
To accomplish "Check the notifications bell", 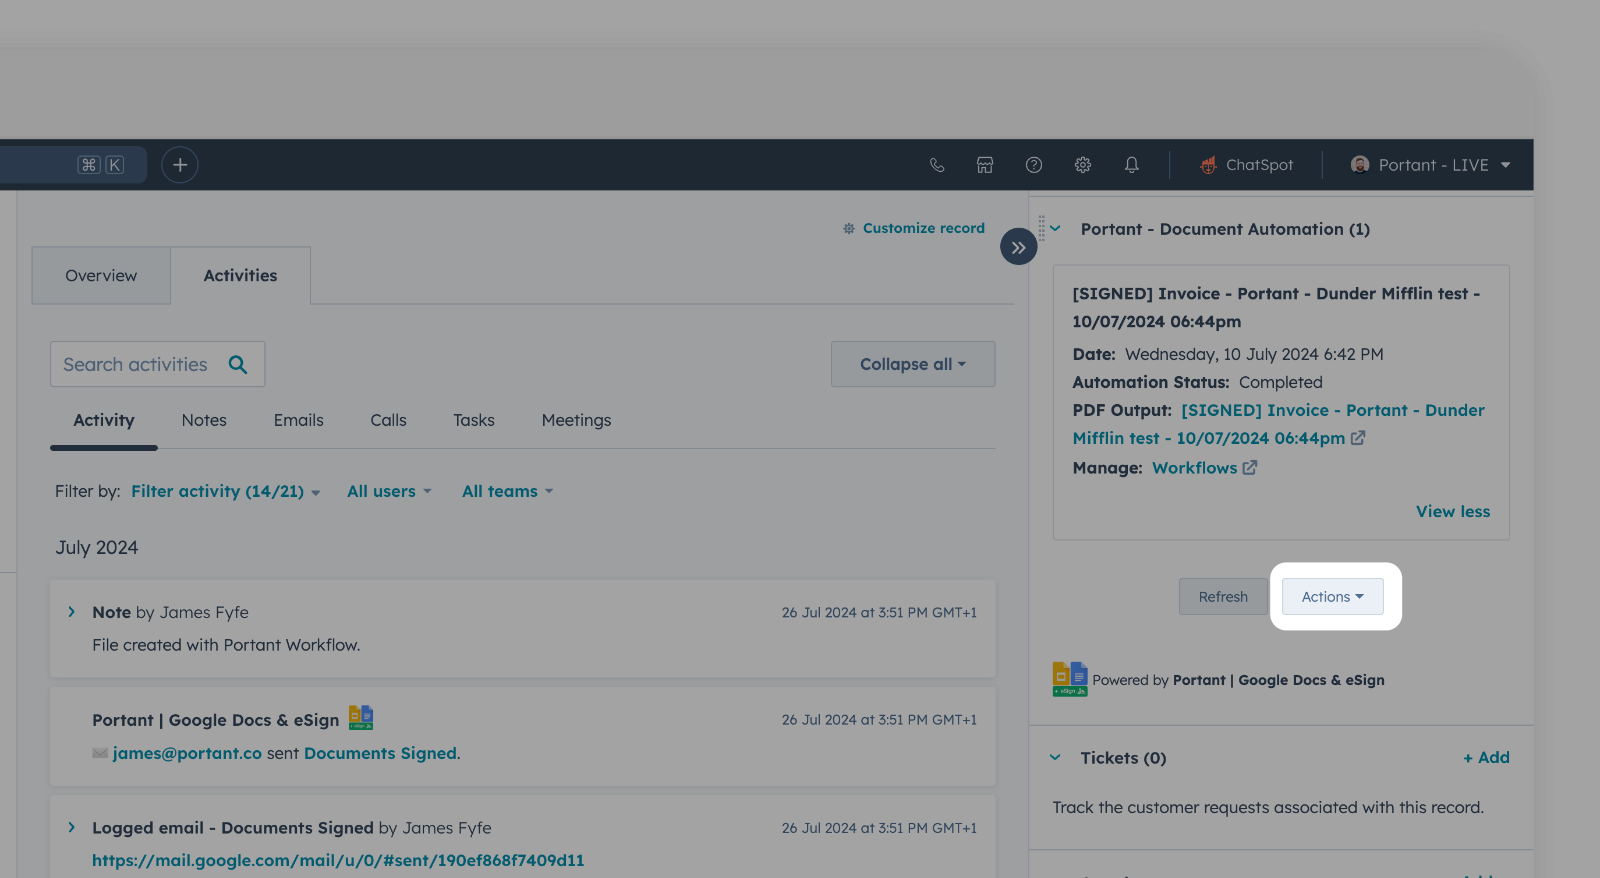I will tap(1132, 165).
